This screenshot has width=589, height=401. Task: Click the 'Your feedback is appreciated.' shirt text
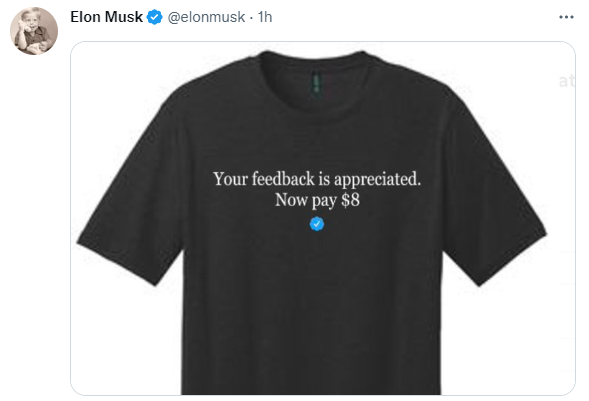point(317,179)
